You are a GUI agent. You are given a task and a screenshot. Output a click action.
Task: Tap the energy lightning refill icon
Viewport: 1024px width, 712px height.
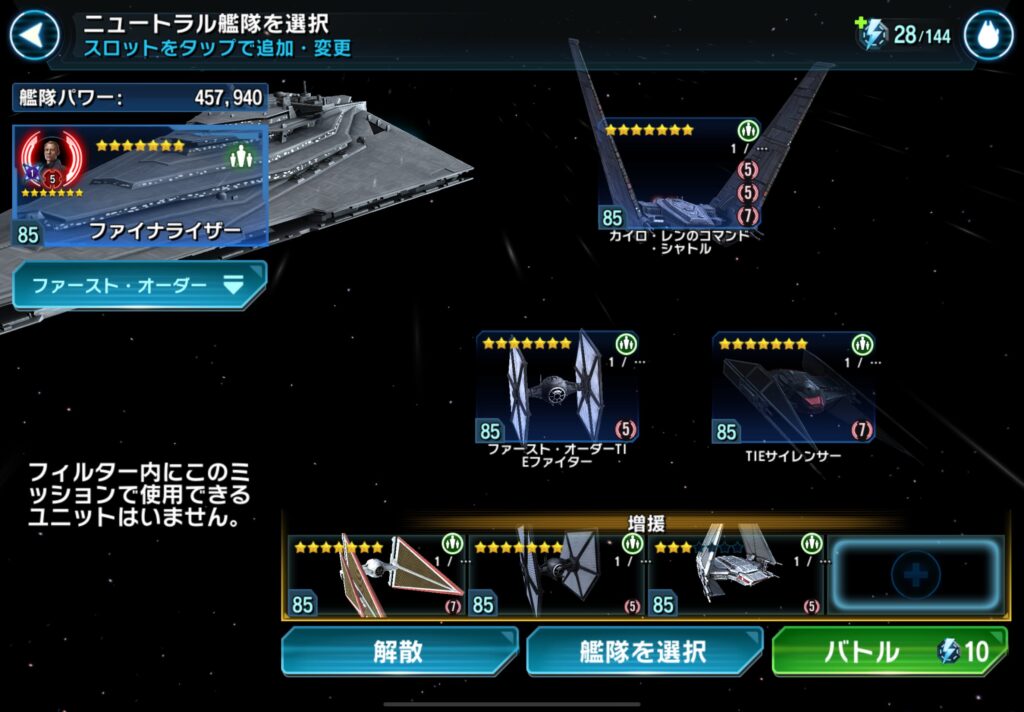tap(871, 33)
